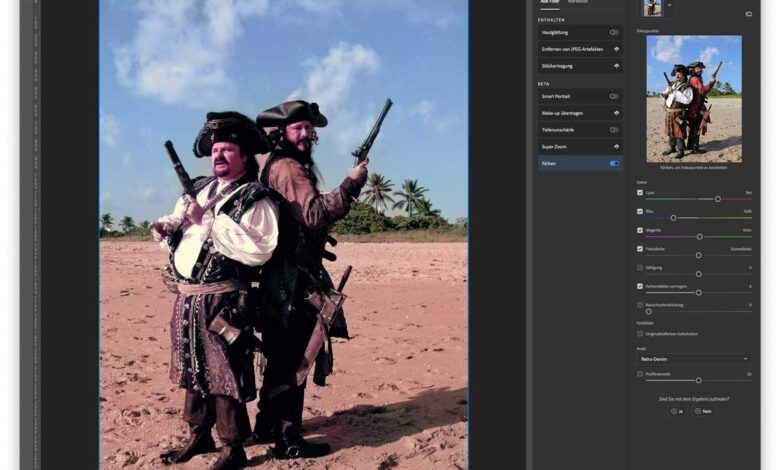Open the Retro-Denim profile dropdown

tap(694, 359)
